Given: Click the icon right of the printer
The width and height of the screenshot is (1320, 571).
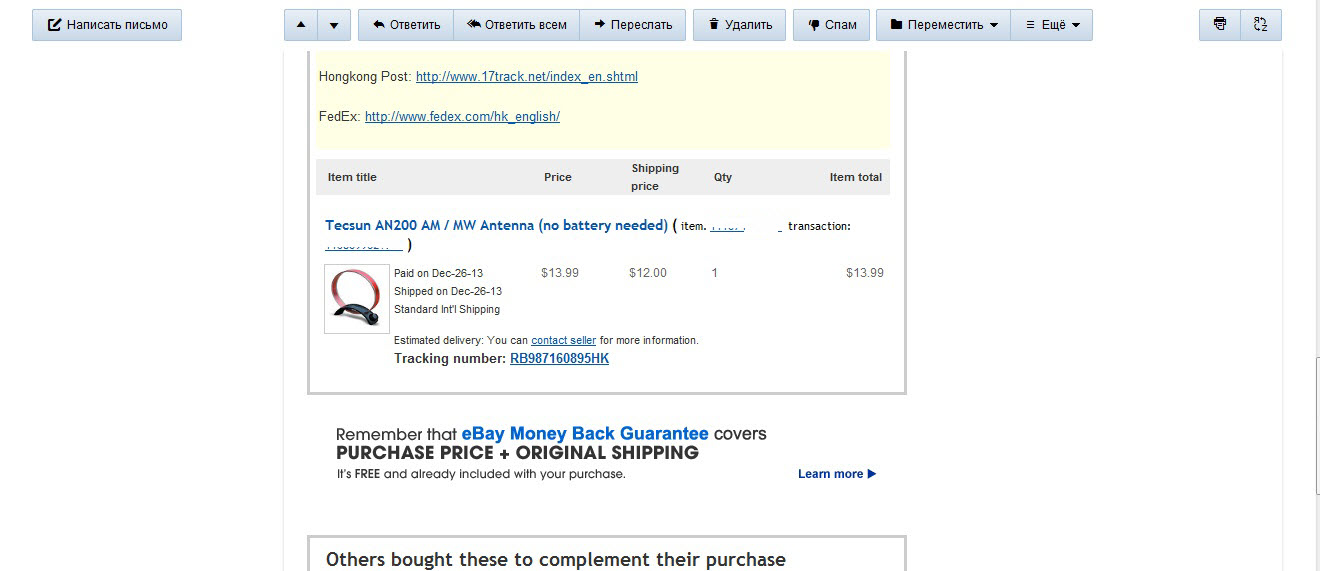Looking at the screenshot, I should coord(1260,25).
